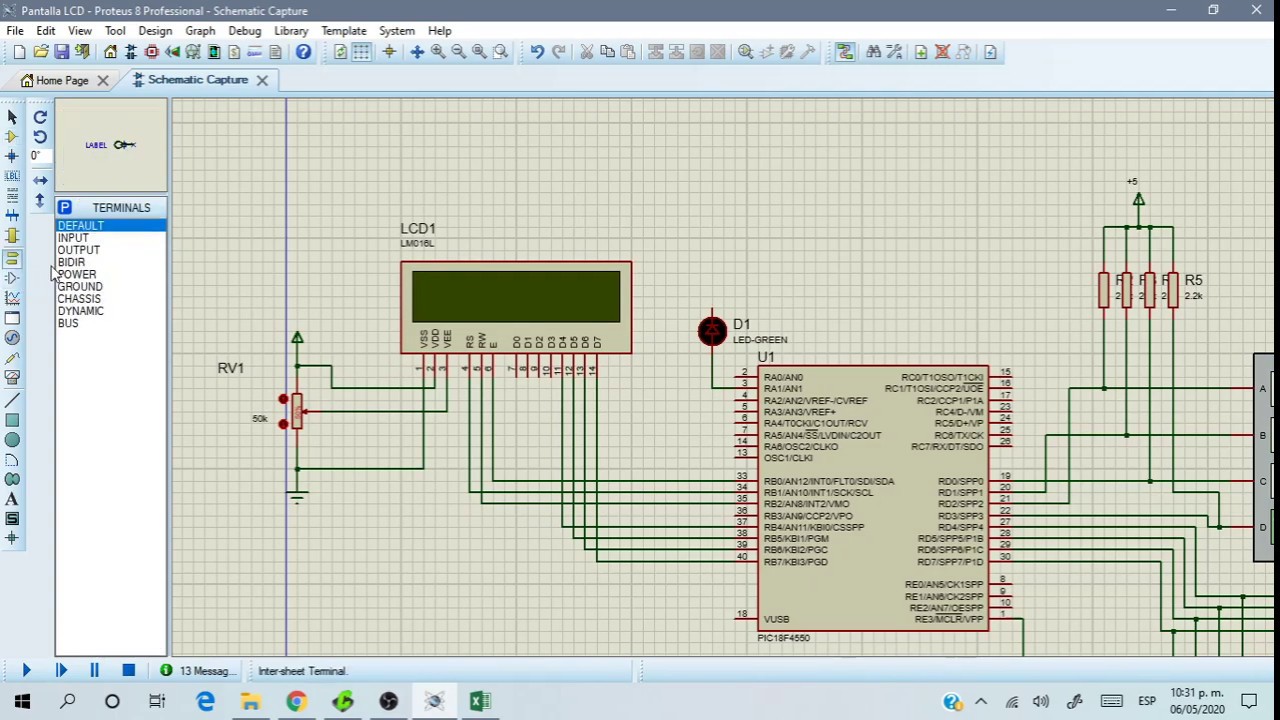Open the Design menu

pyautogui.click(x=155, y=31)
